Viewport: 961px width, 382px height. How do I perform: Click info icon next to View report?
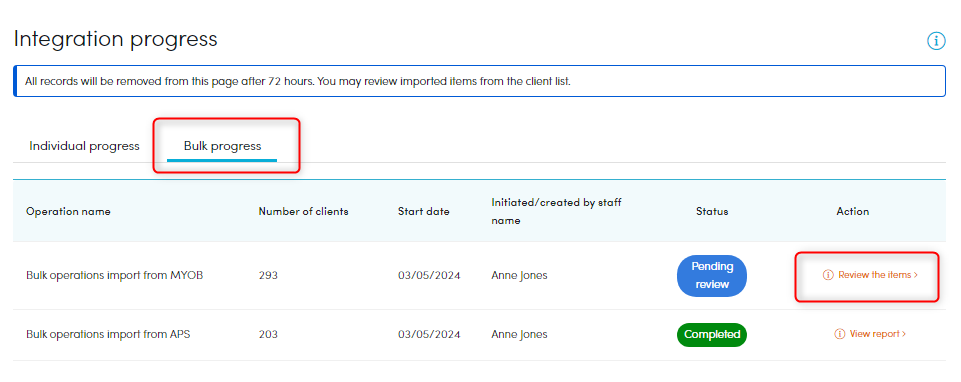point(840,334)
